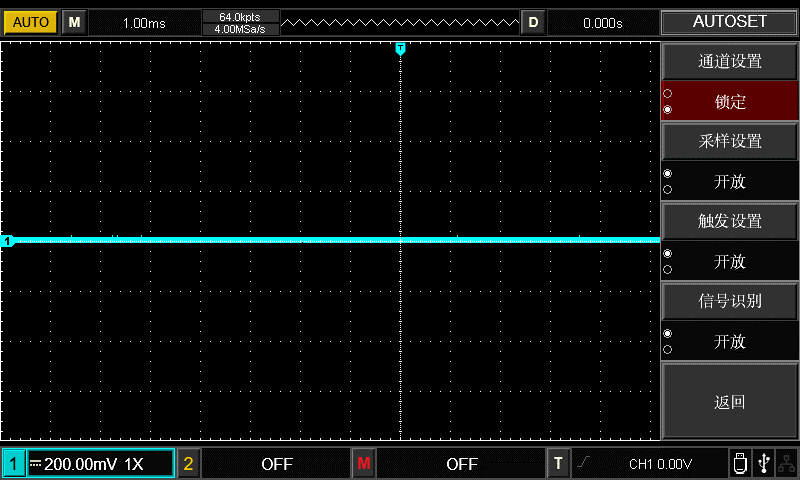Toggle the 通道设置 option showing 锁定
The width and height of the screenshot is (800, 480).
[730, 101]
